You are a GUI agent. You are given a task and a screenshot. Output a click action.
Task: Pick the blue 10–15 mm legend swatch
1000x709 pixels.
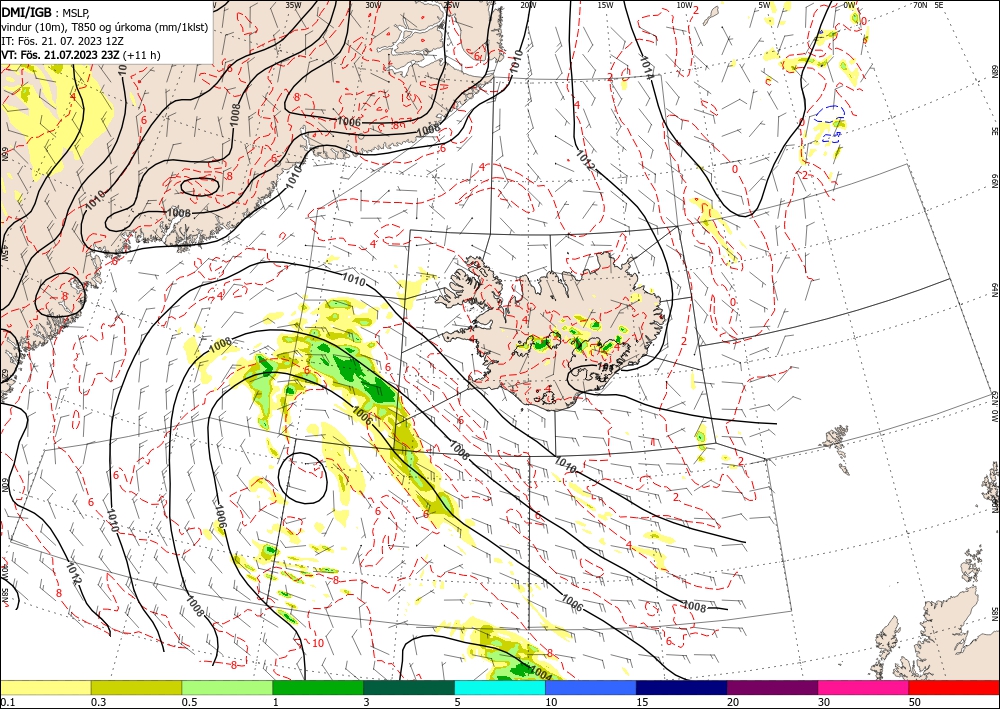pyautogui.click(x=591, y=688)
